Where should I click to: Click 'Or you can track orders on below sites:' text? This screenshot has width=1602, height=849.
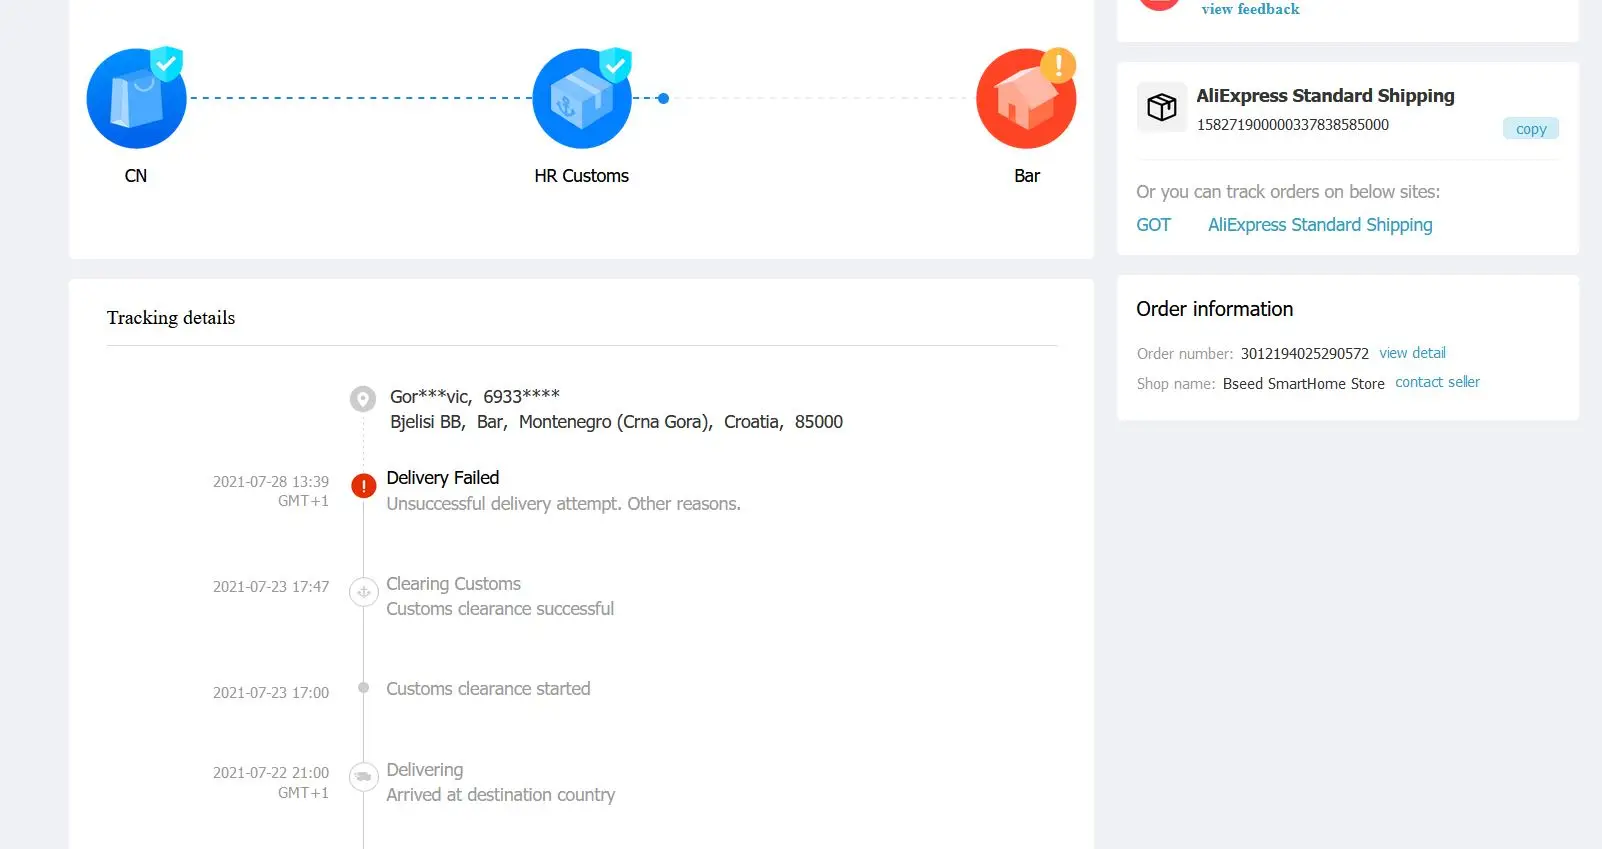pyautogui.click(x=1288, y=192)
